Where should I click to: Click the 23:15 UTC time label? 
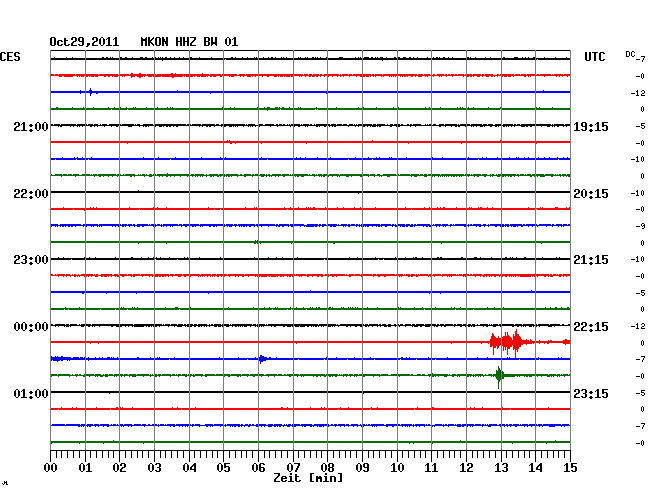point(591,393)
